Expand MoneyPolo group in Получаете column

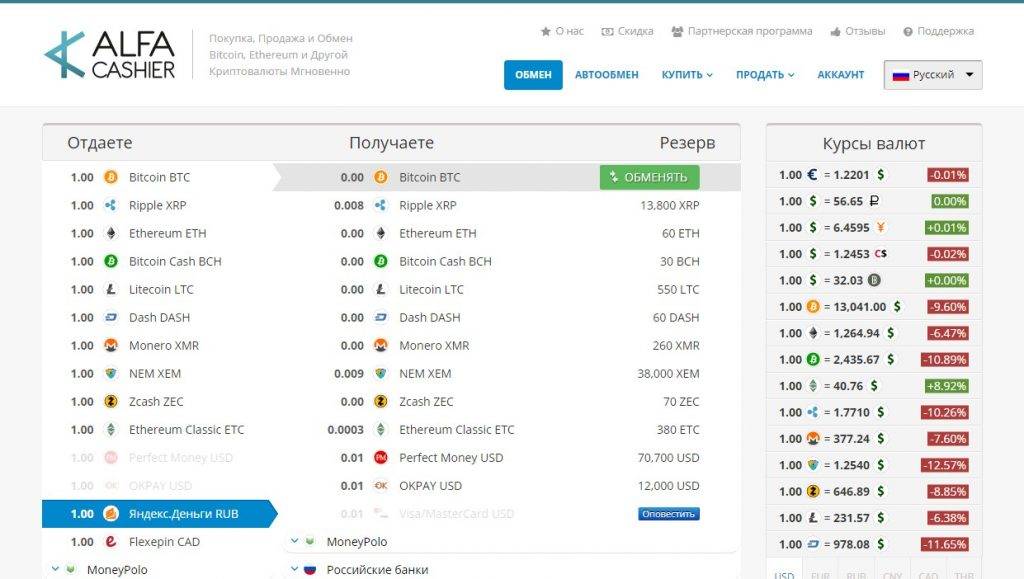coord(295,541)
